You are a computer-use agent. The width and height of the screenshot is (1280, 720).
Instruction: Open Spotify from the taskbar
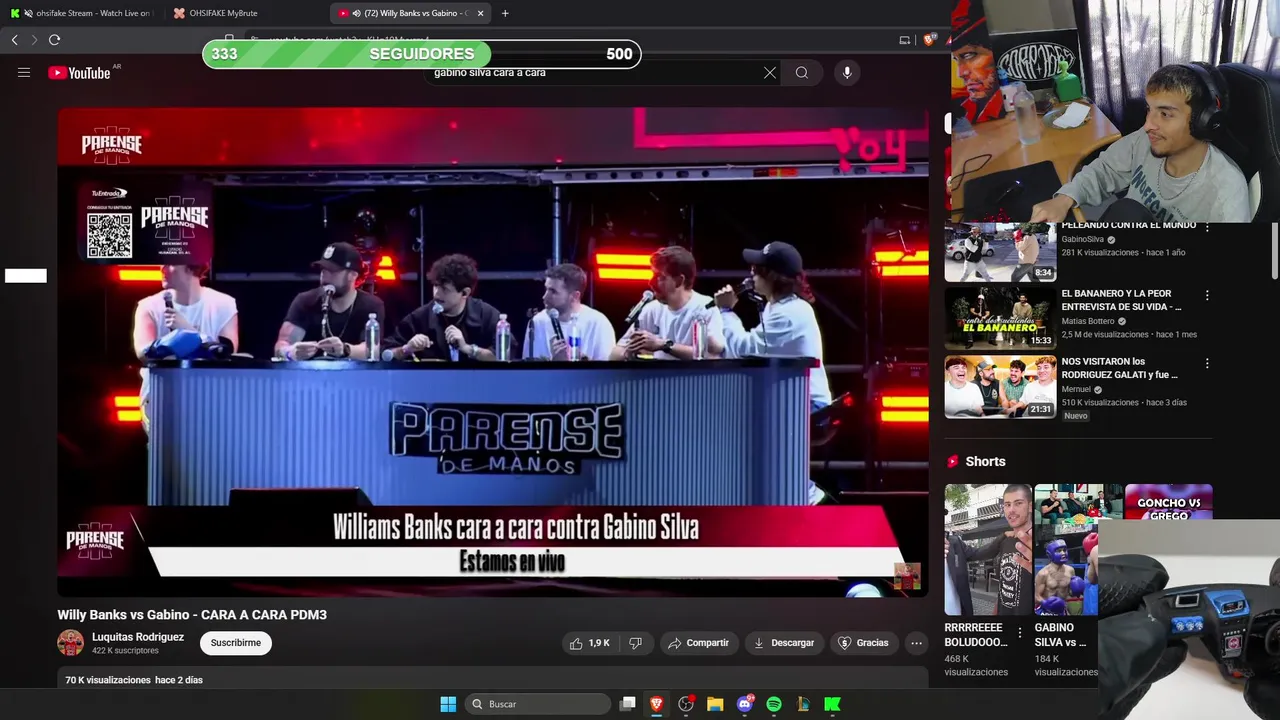[x=774, y=704]
